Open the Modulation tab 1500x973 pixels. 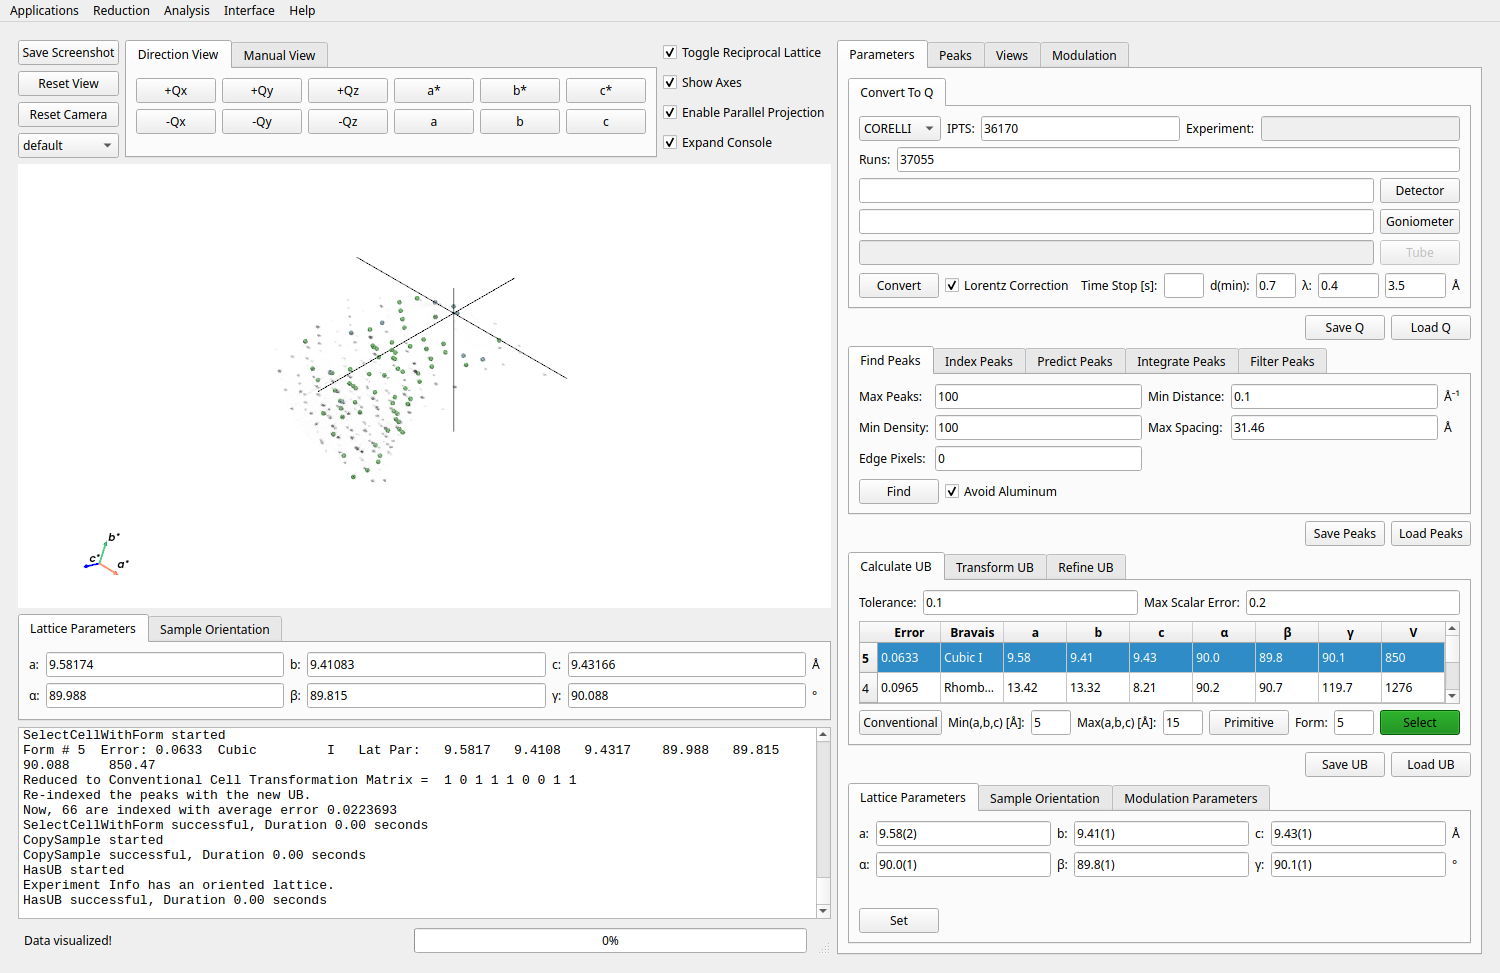[1084, 55]
